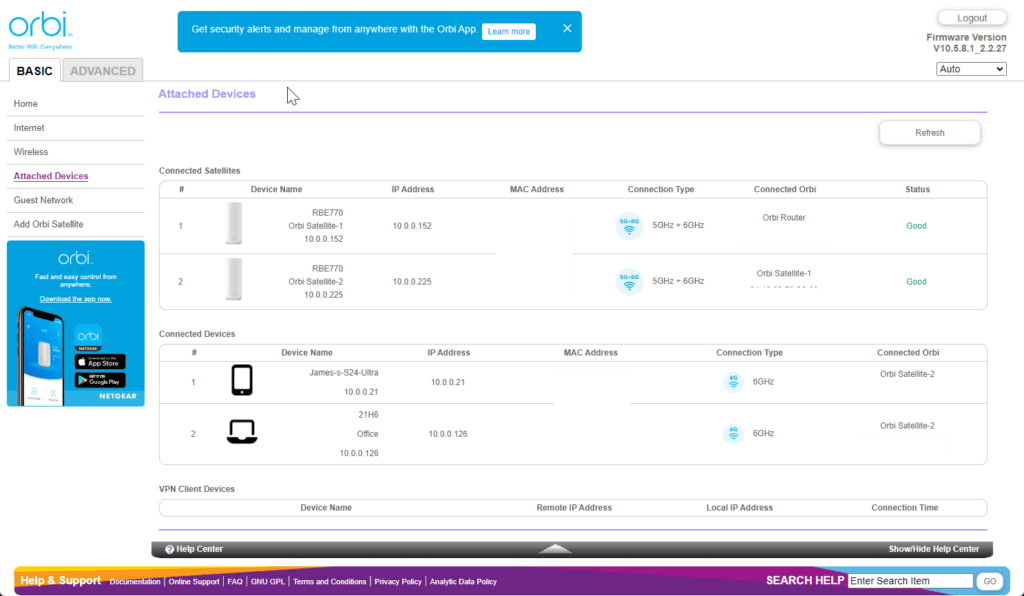Click the App Store download badge
The image size is (1024, 596).
100,361
